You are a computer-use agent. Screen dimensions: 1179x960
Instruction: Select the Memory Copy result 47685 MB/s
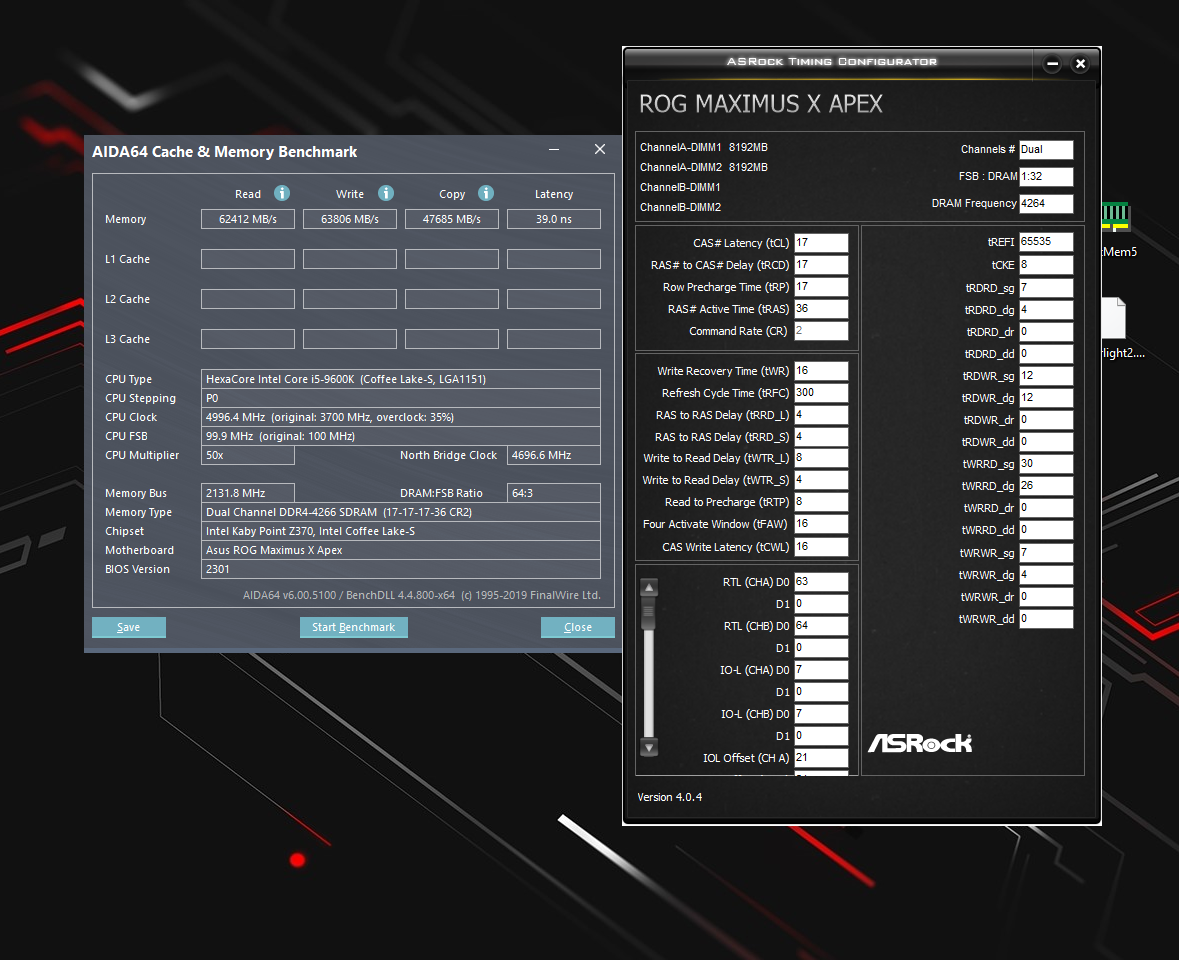(x=451, y=219)
